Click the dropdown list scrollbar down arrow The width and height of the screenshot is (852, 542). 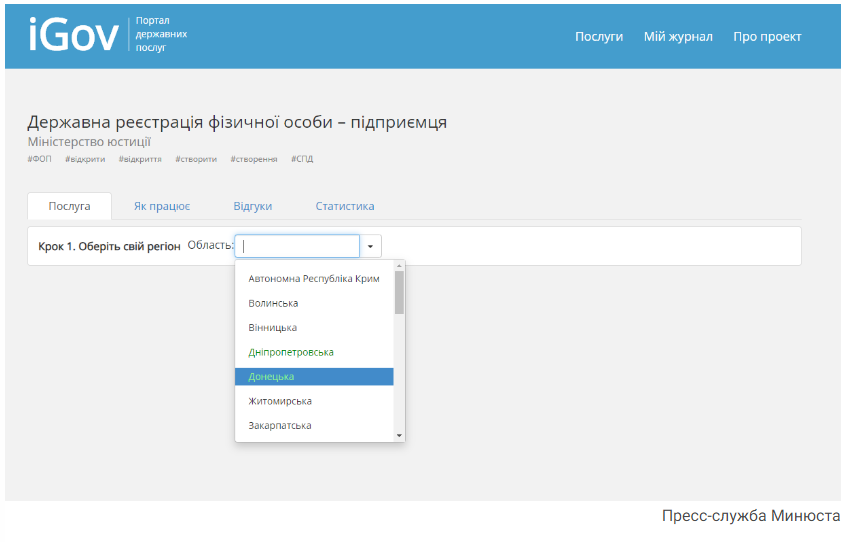pos(399,436)
